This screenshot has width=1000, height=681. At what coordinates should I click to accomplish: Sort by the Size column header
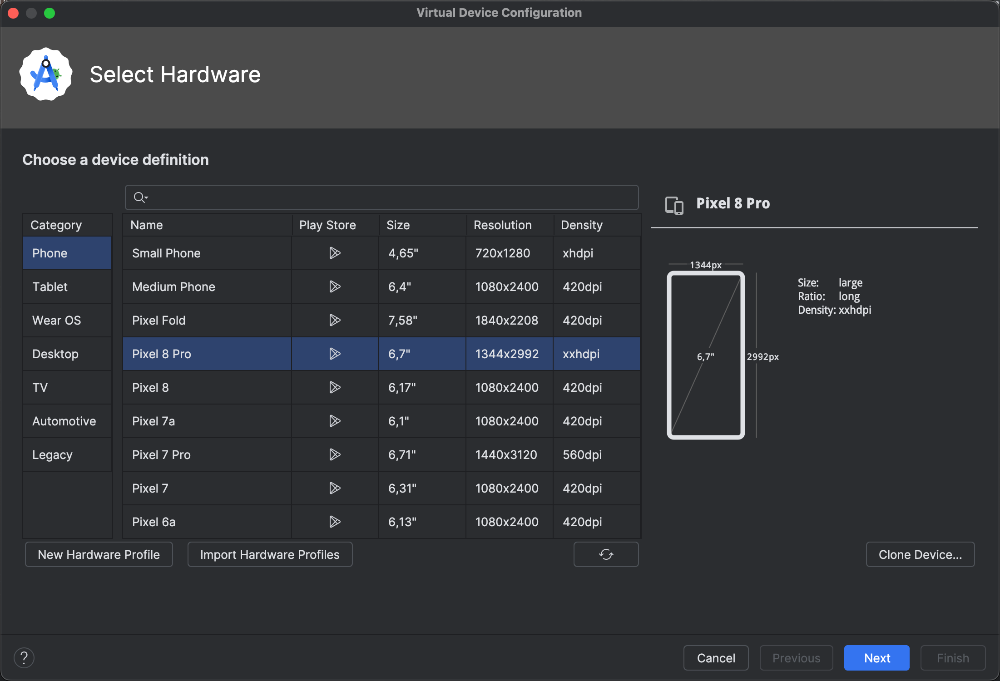(x=422, y=225)
